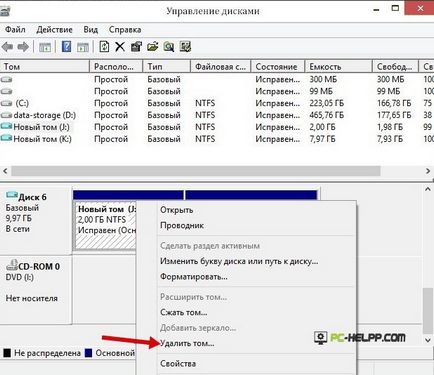Click the magnifier search toolbar icon

click(169, 47)
